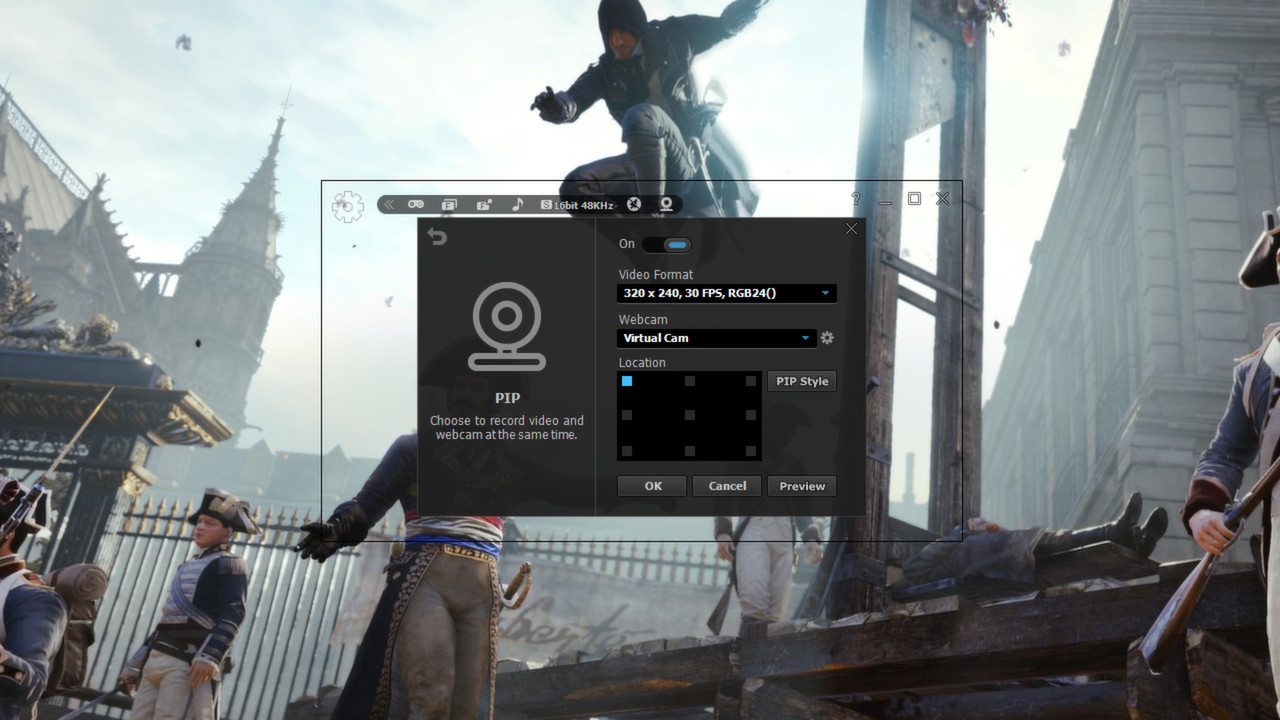Screen dimensions: 1280x720
Task: Select the top-left PIP location square
Action: click(x=627, y=381)
